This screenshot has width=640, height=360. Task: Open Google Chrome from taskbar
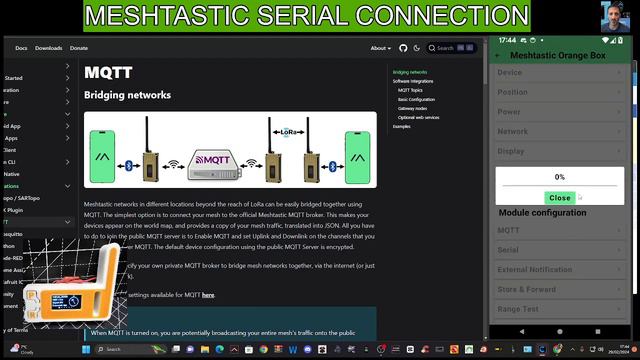(x=264, y=349)
